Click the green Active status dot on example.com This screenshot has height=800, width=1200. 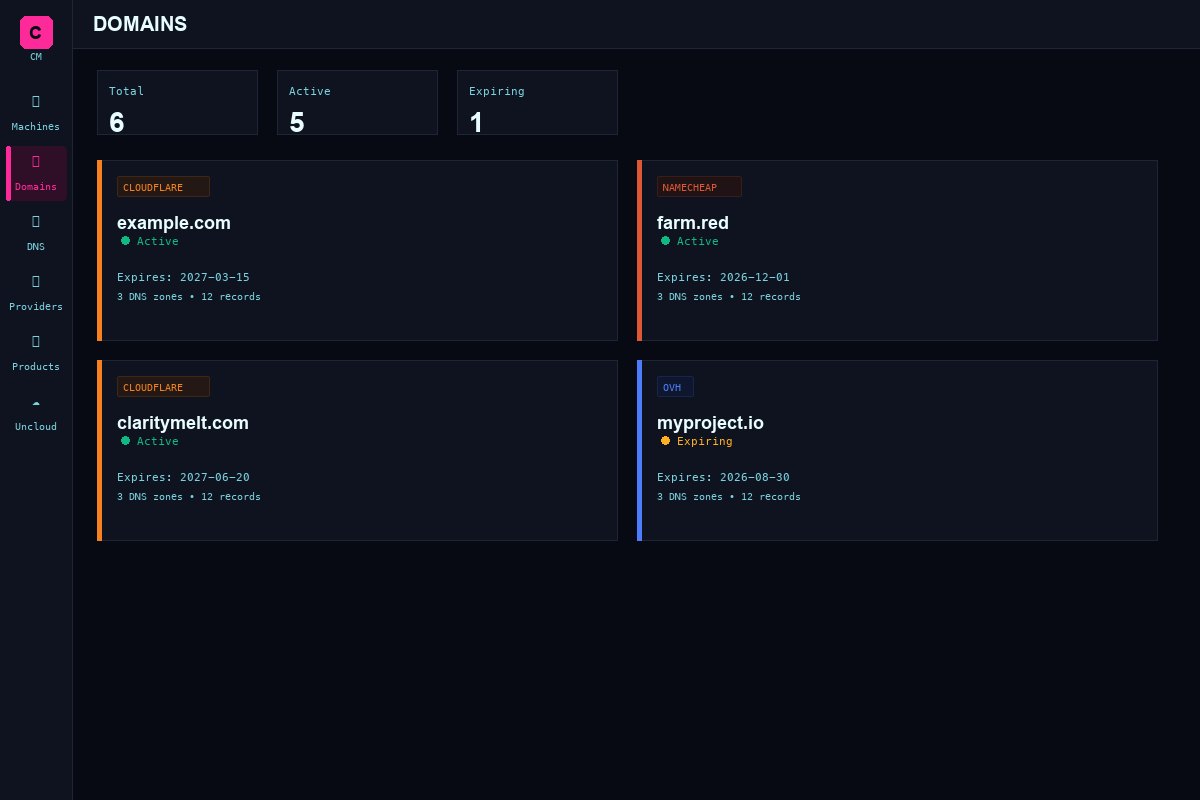(125, 240)
